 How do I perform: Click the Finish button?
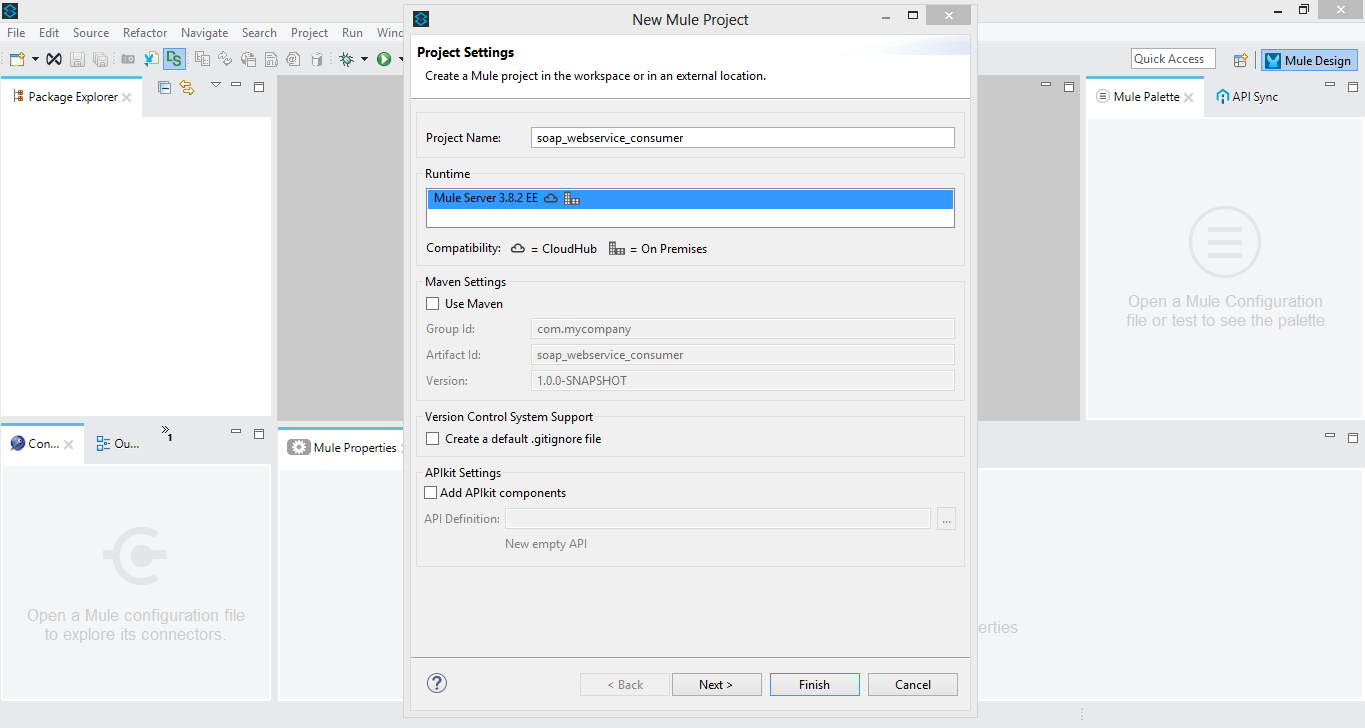[x=814, y=685]
